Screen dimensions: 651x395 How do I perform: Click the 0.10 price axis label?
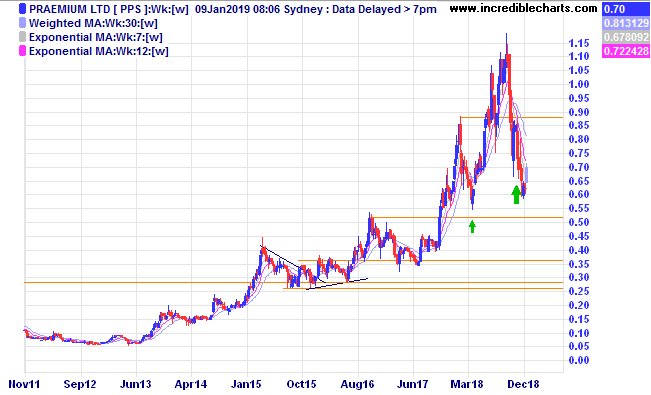(x=579, y=333)
